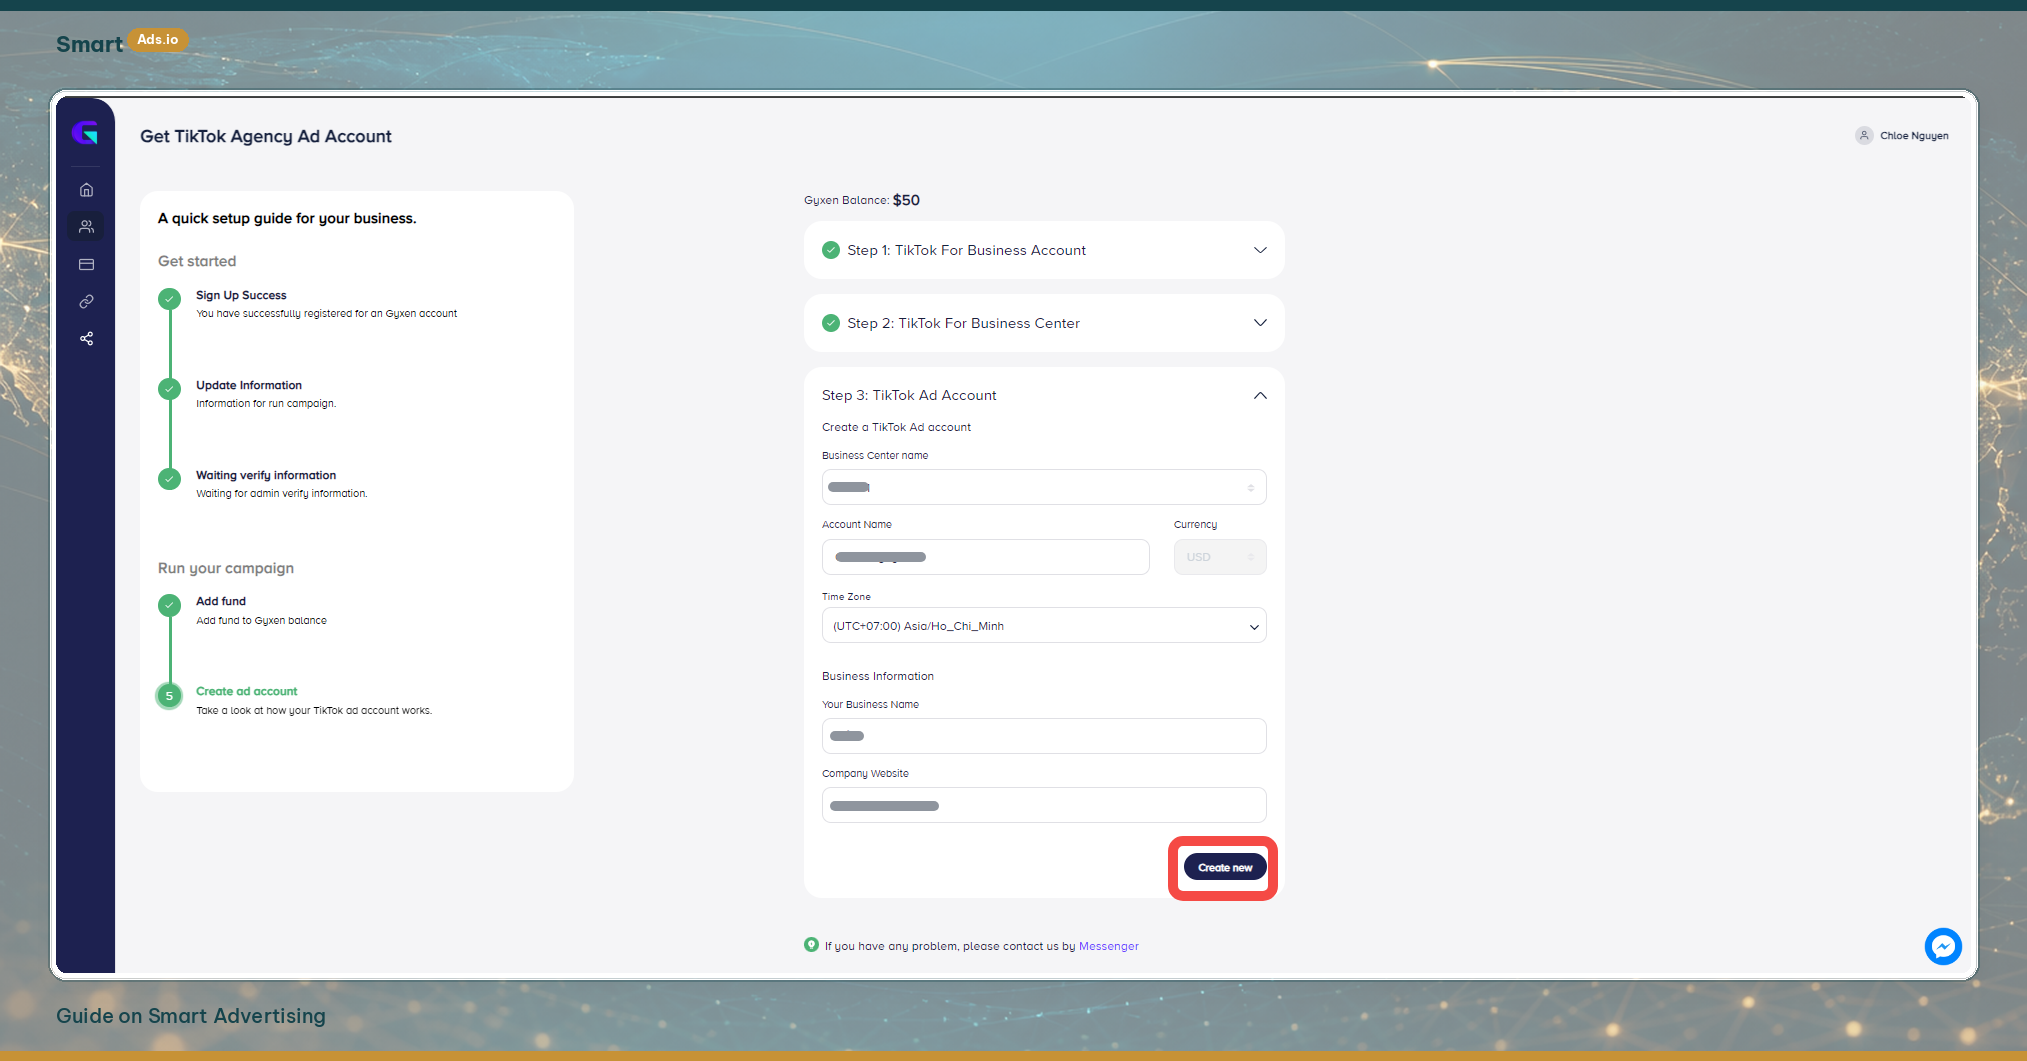Open the share icon in sidebar
This screenshot has width=2027, height=1061.
coord(87,339)
